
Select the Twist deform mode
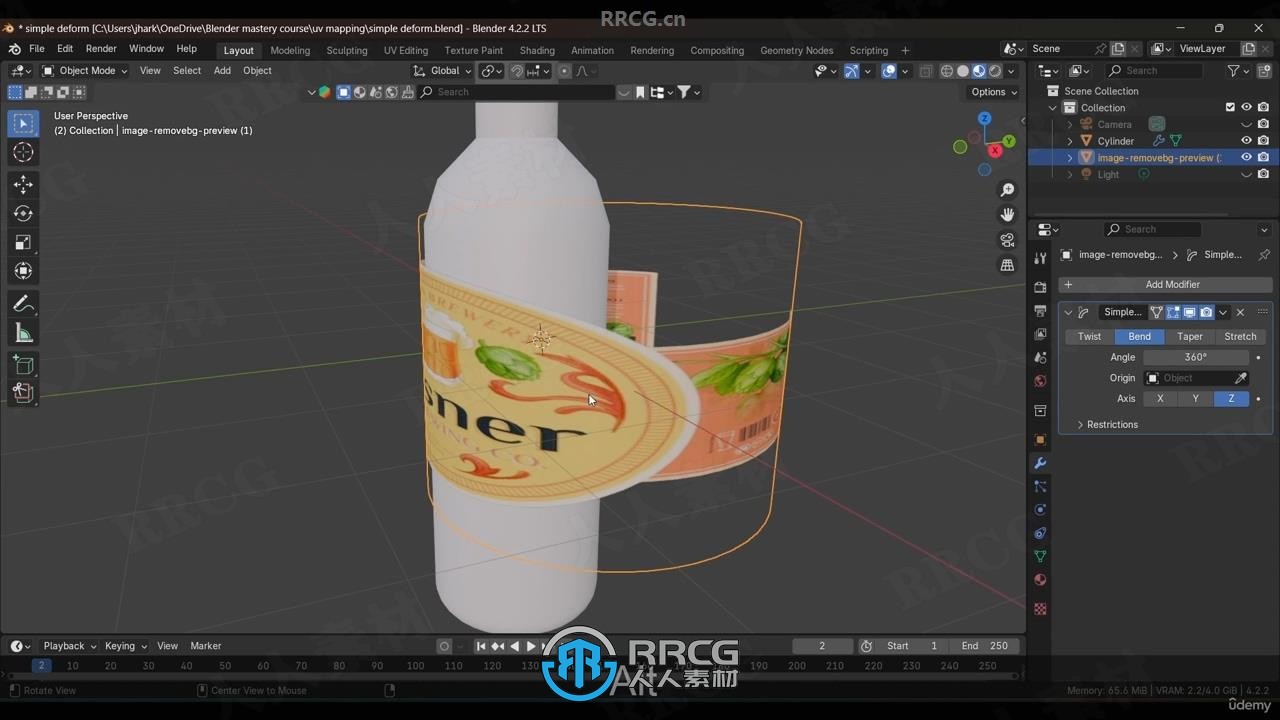(1089, 337)
